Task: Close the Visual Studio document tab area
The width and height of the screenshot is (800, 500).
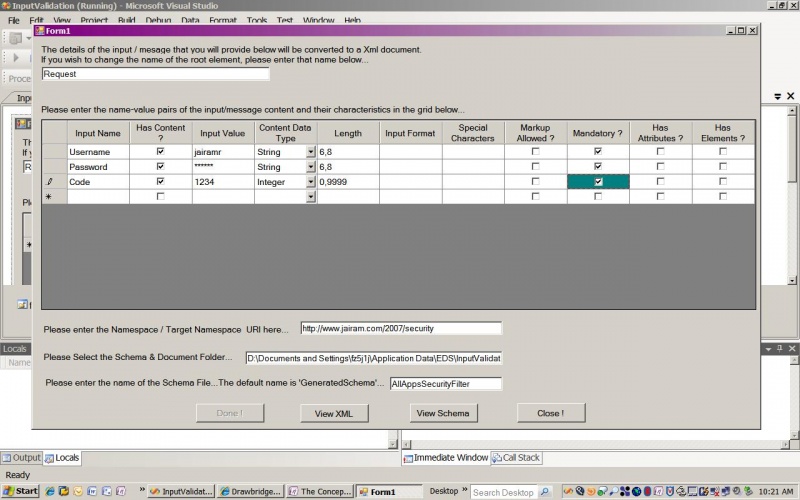Action: pyautogui.click(x=790, y=96)
